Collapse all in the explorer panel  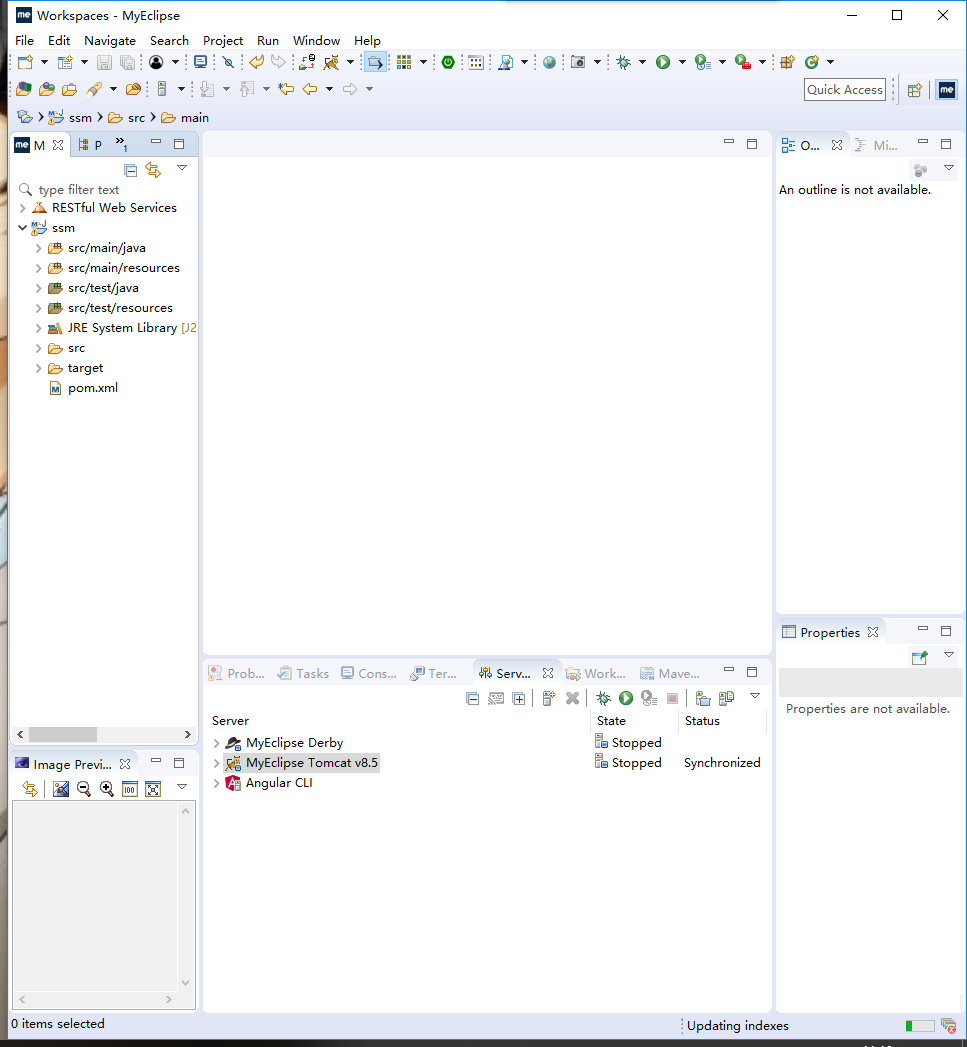pos(131,170)
